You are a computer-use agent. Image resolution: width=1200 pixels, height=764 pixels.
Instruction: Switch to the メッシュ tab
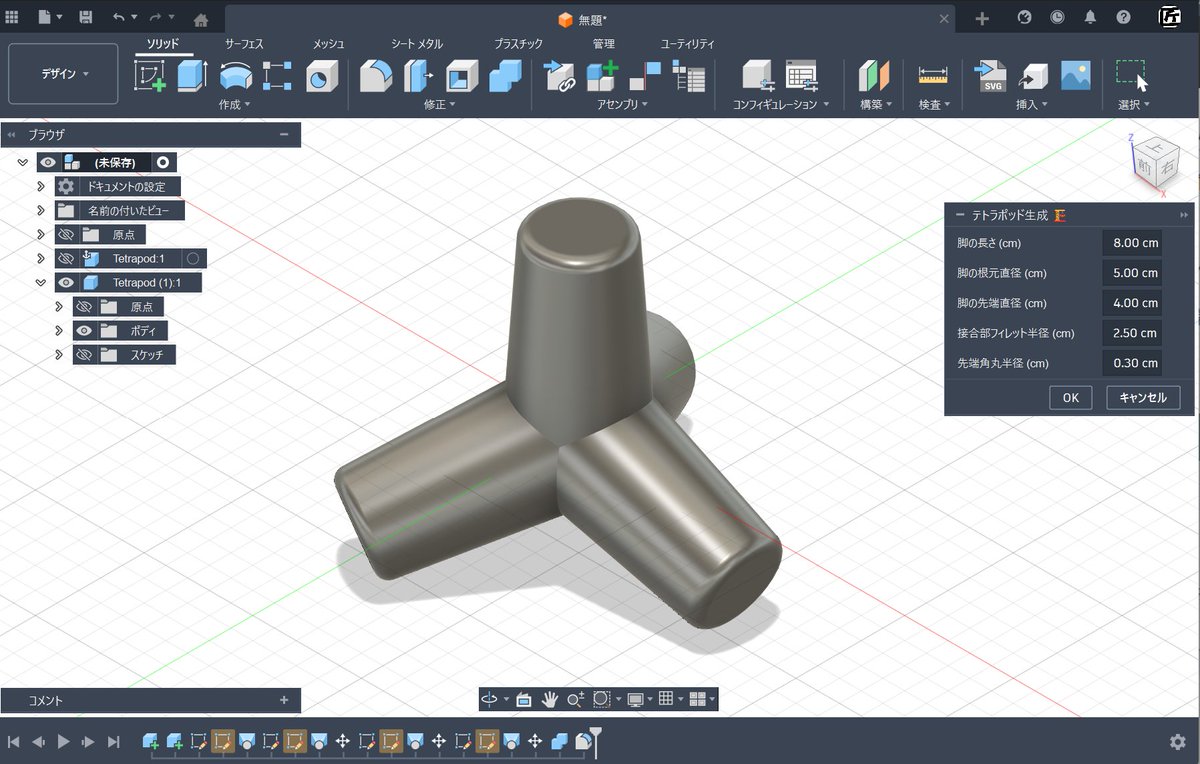point(328,44)
